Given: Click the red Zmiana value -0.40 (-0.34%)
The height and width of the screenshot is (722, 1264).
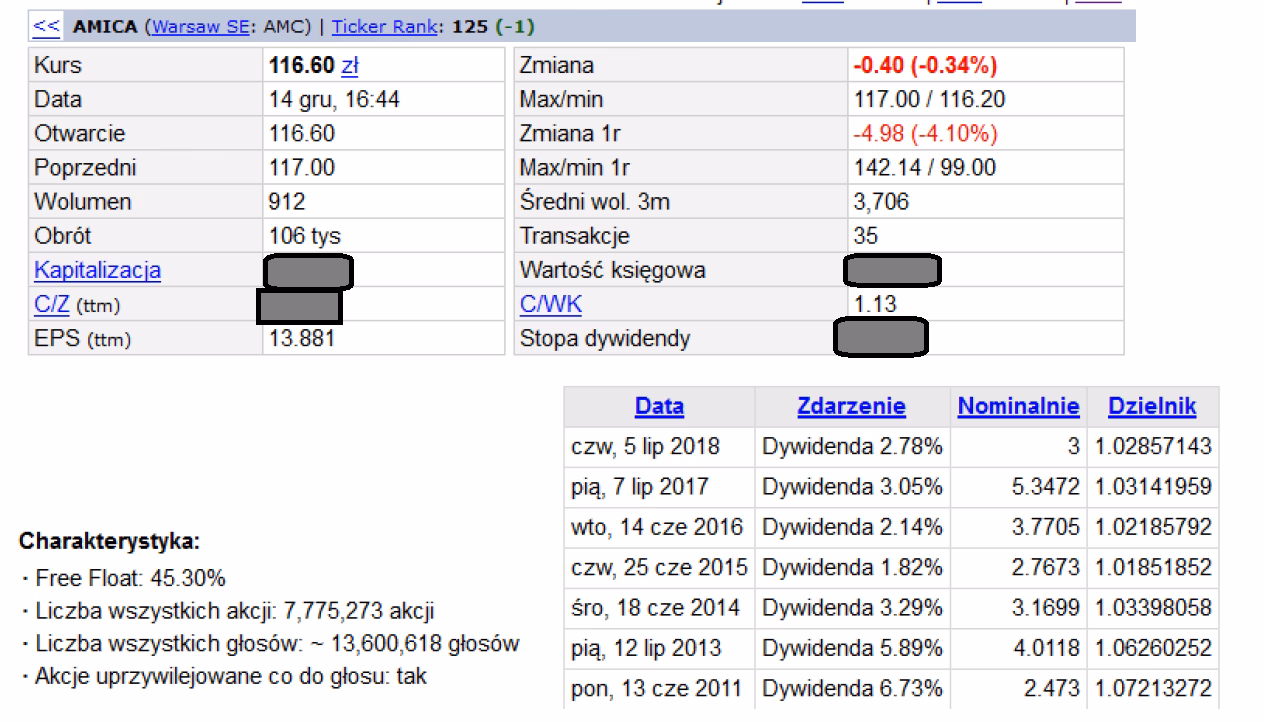Looking at the screenshot, I should 924,66.
